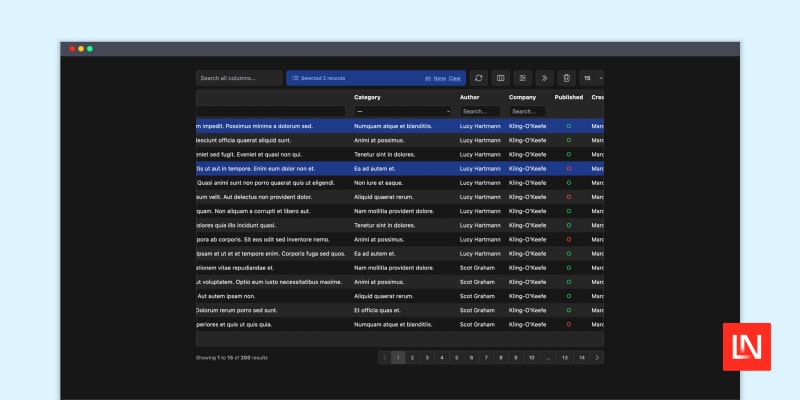Open the per-page count dropdown showing 15

592,78
